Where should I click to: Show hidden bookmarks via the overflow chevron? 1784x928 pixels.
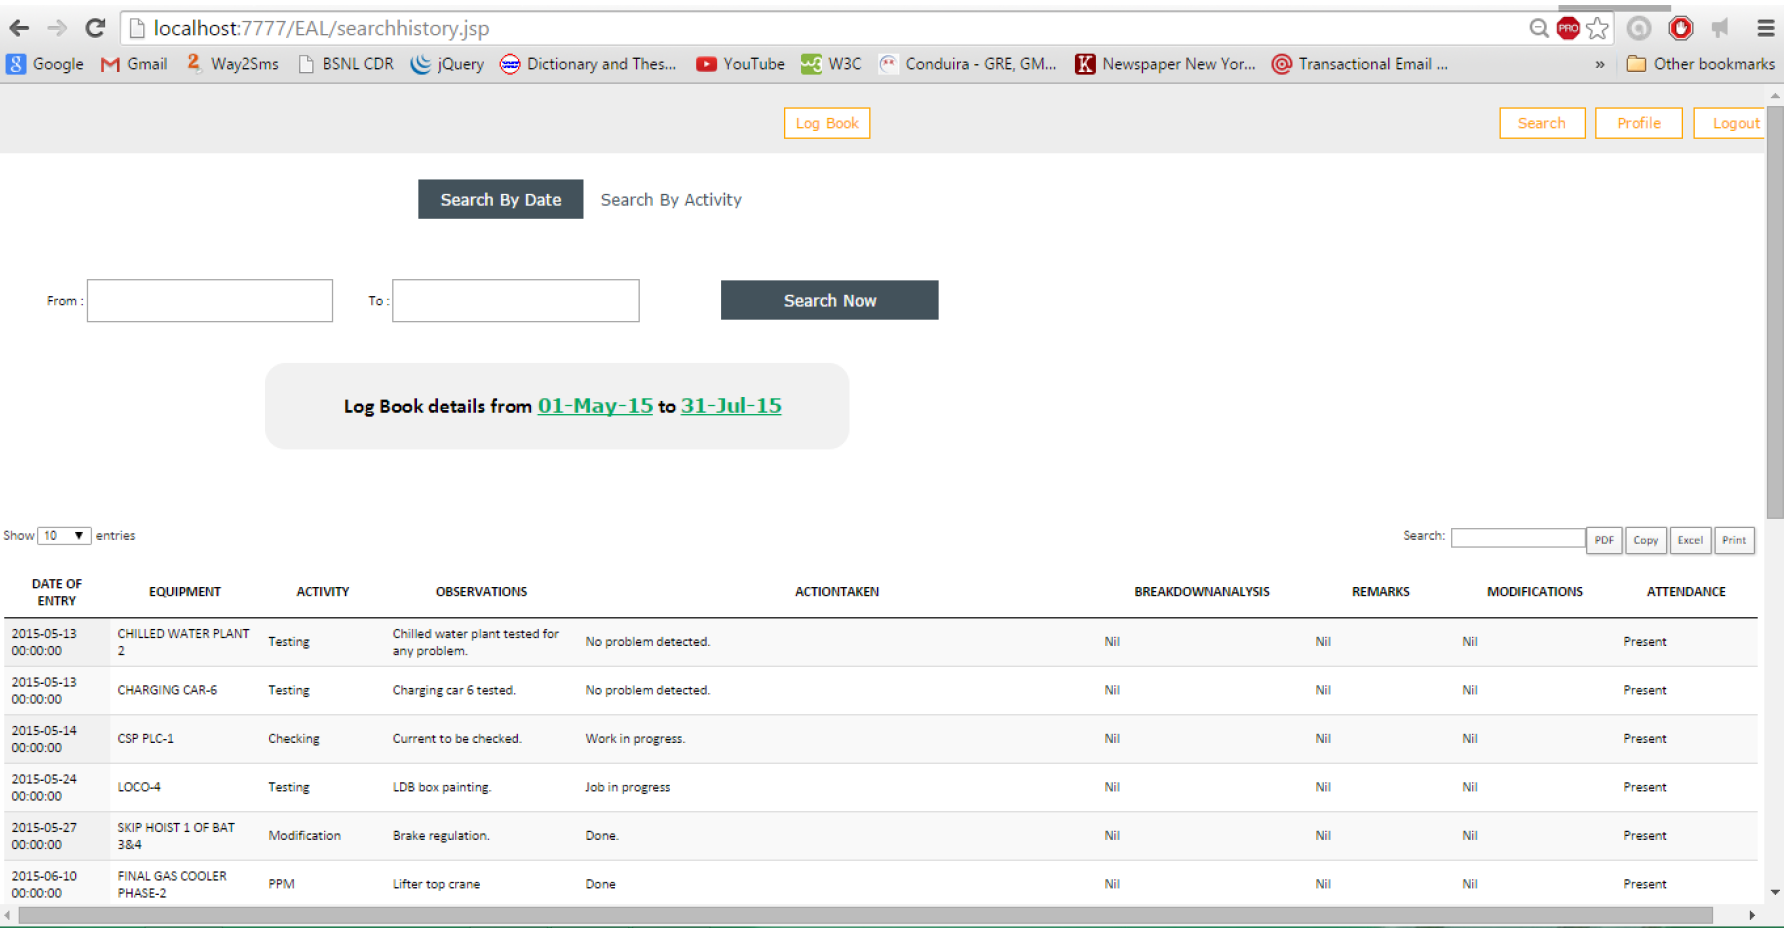(x=1599, y=63)
